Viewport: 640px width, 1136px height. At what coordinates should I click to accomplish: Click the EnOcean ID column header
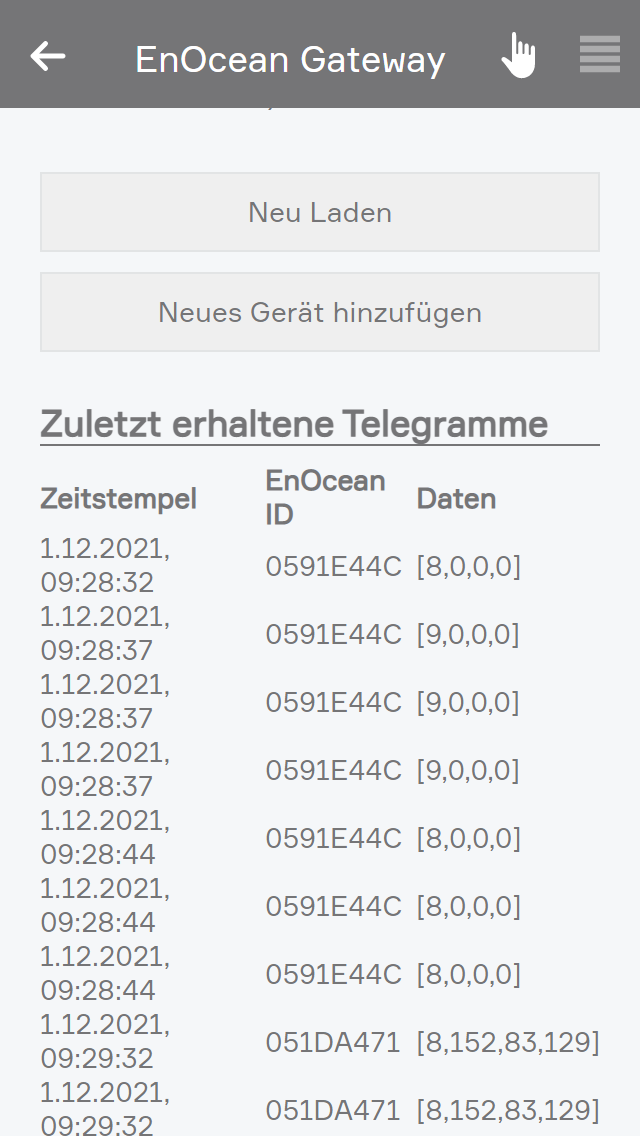coord(325,497)
